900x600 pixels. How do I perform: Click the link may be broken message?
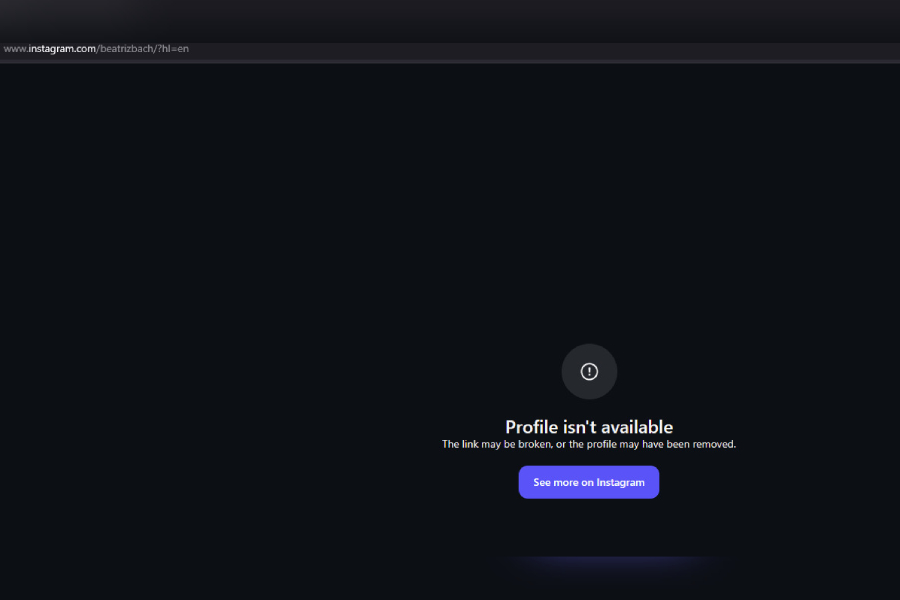589,444
